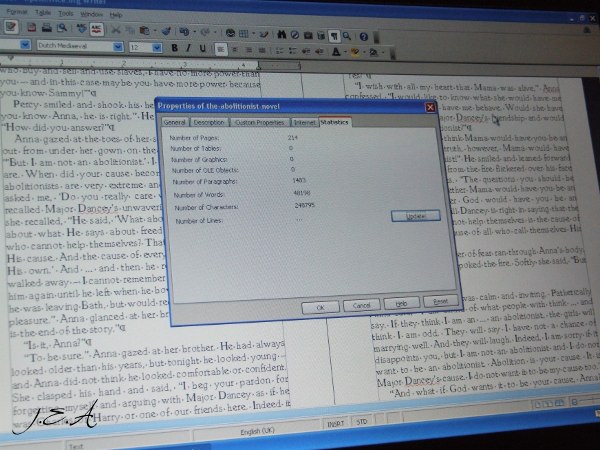Image resolution: width=600 pixels, height=450 pixels.
Task: Click the Cut scissors icon
Action: click(115, 30)
